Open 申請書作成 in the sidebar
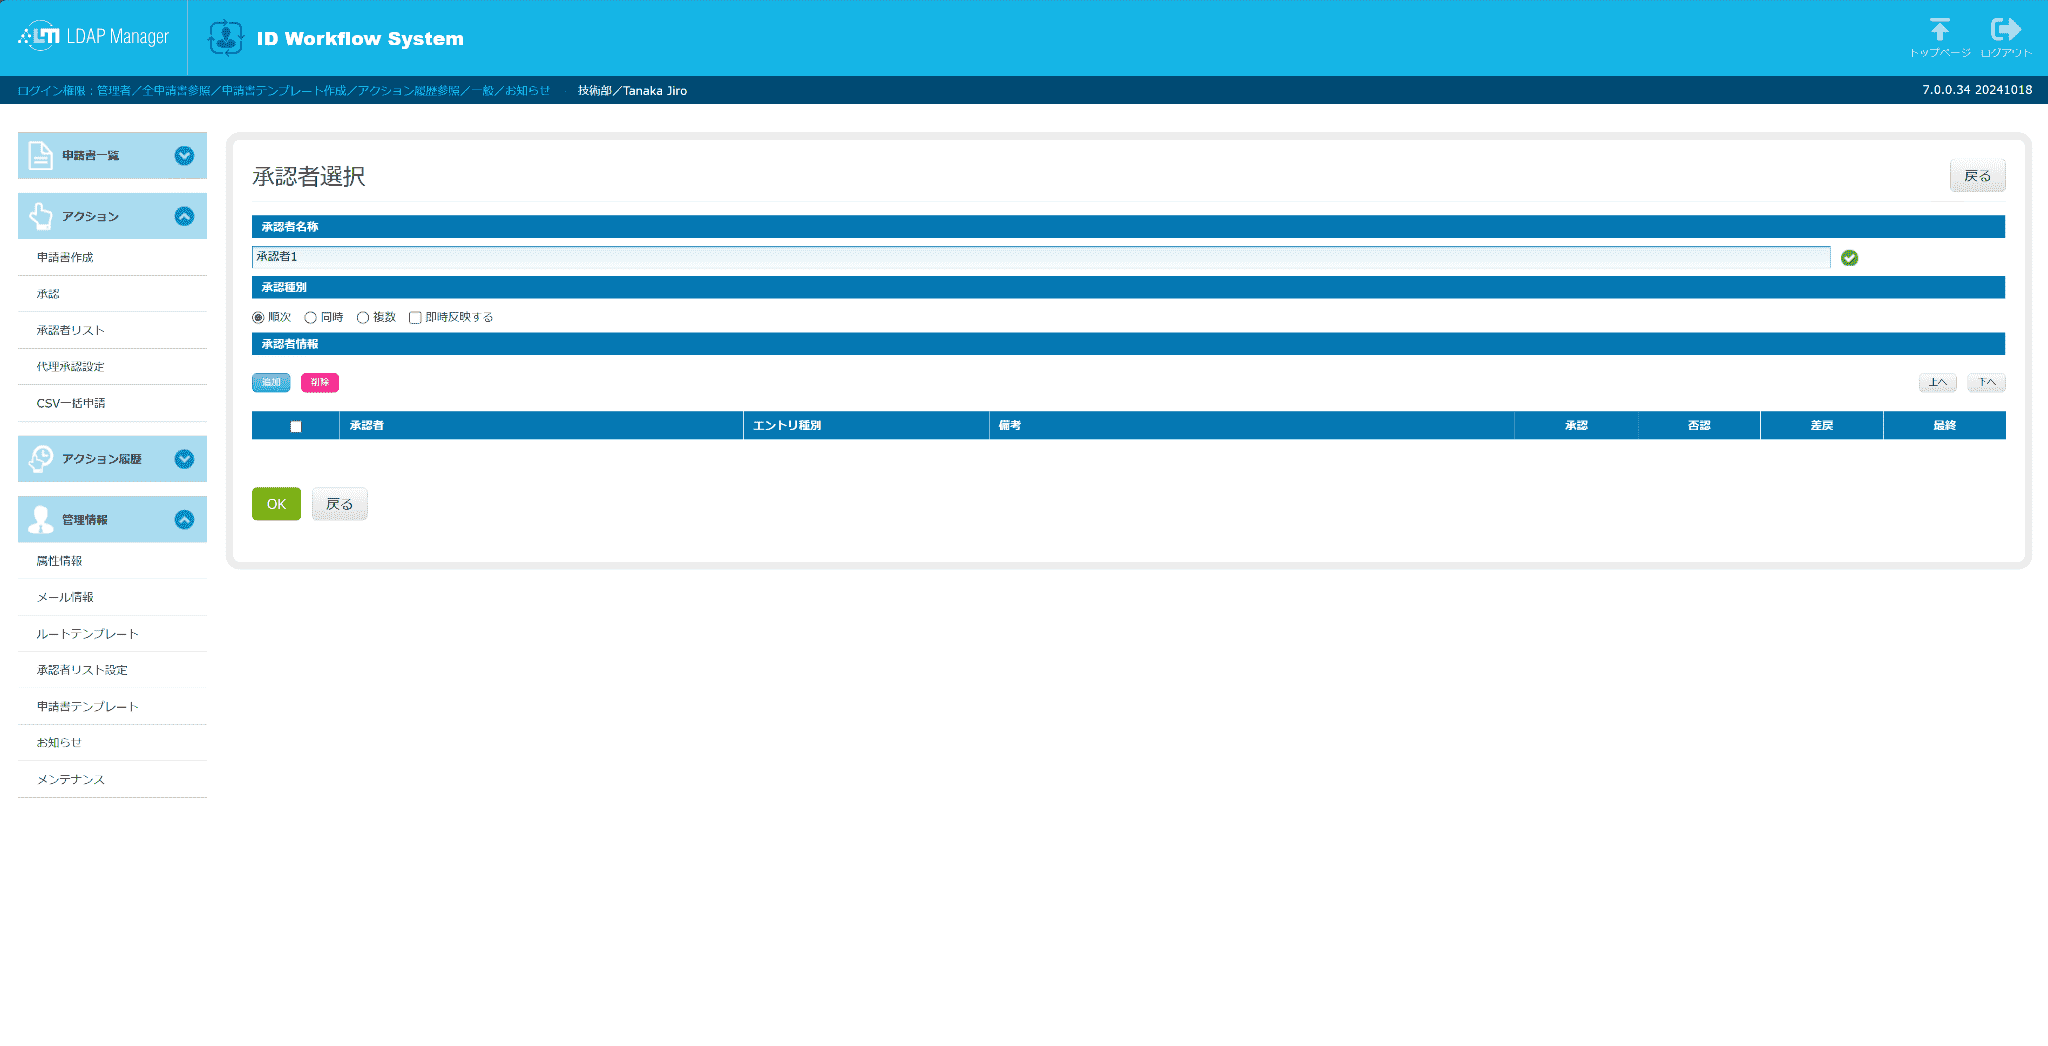2048x1046 pixels. click(112, 257)
